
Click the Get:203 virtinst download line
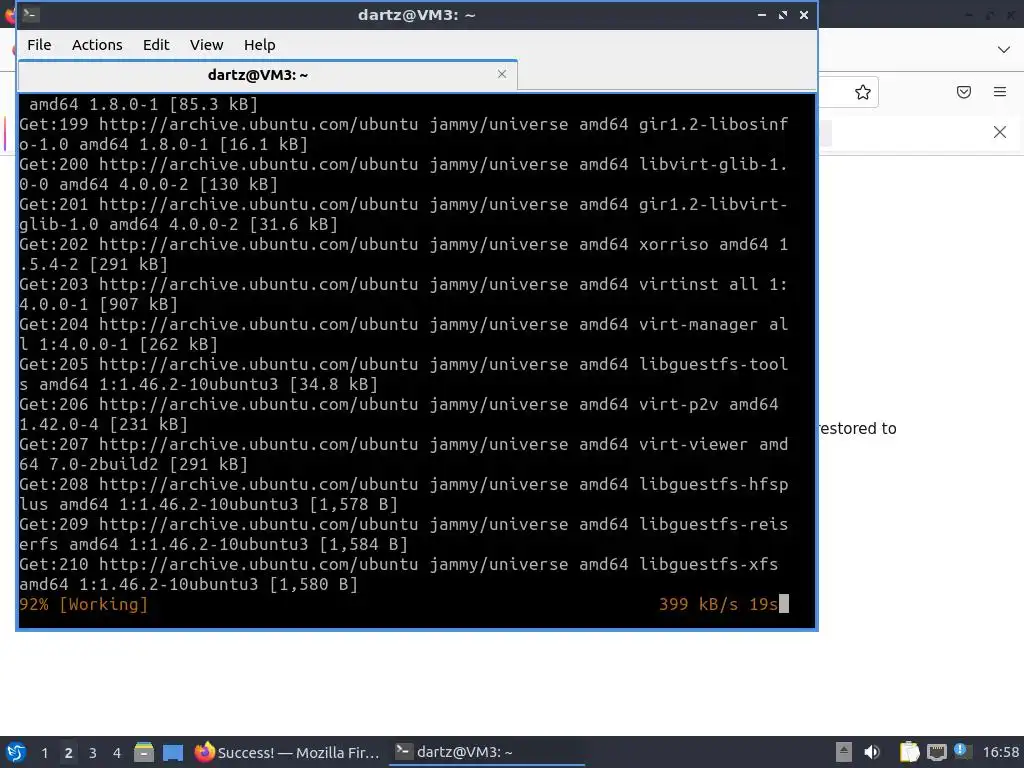[404, 294]
